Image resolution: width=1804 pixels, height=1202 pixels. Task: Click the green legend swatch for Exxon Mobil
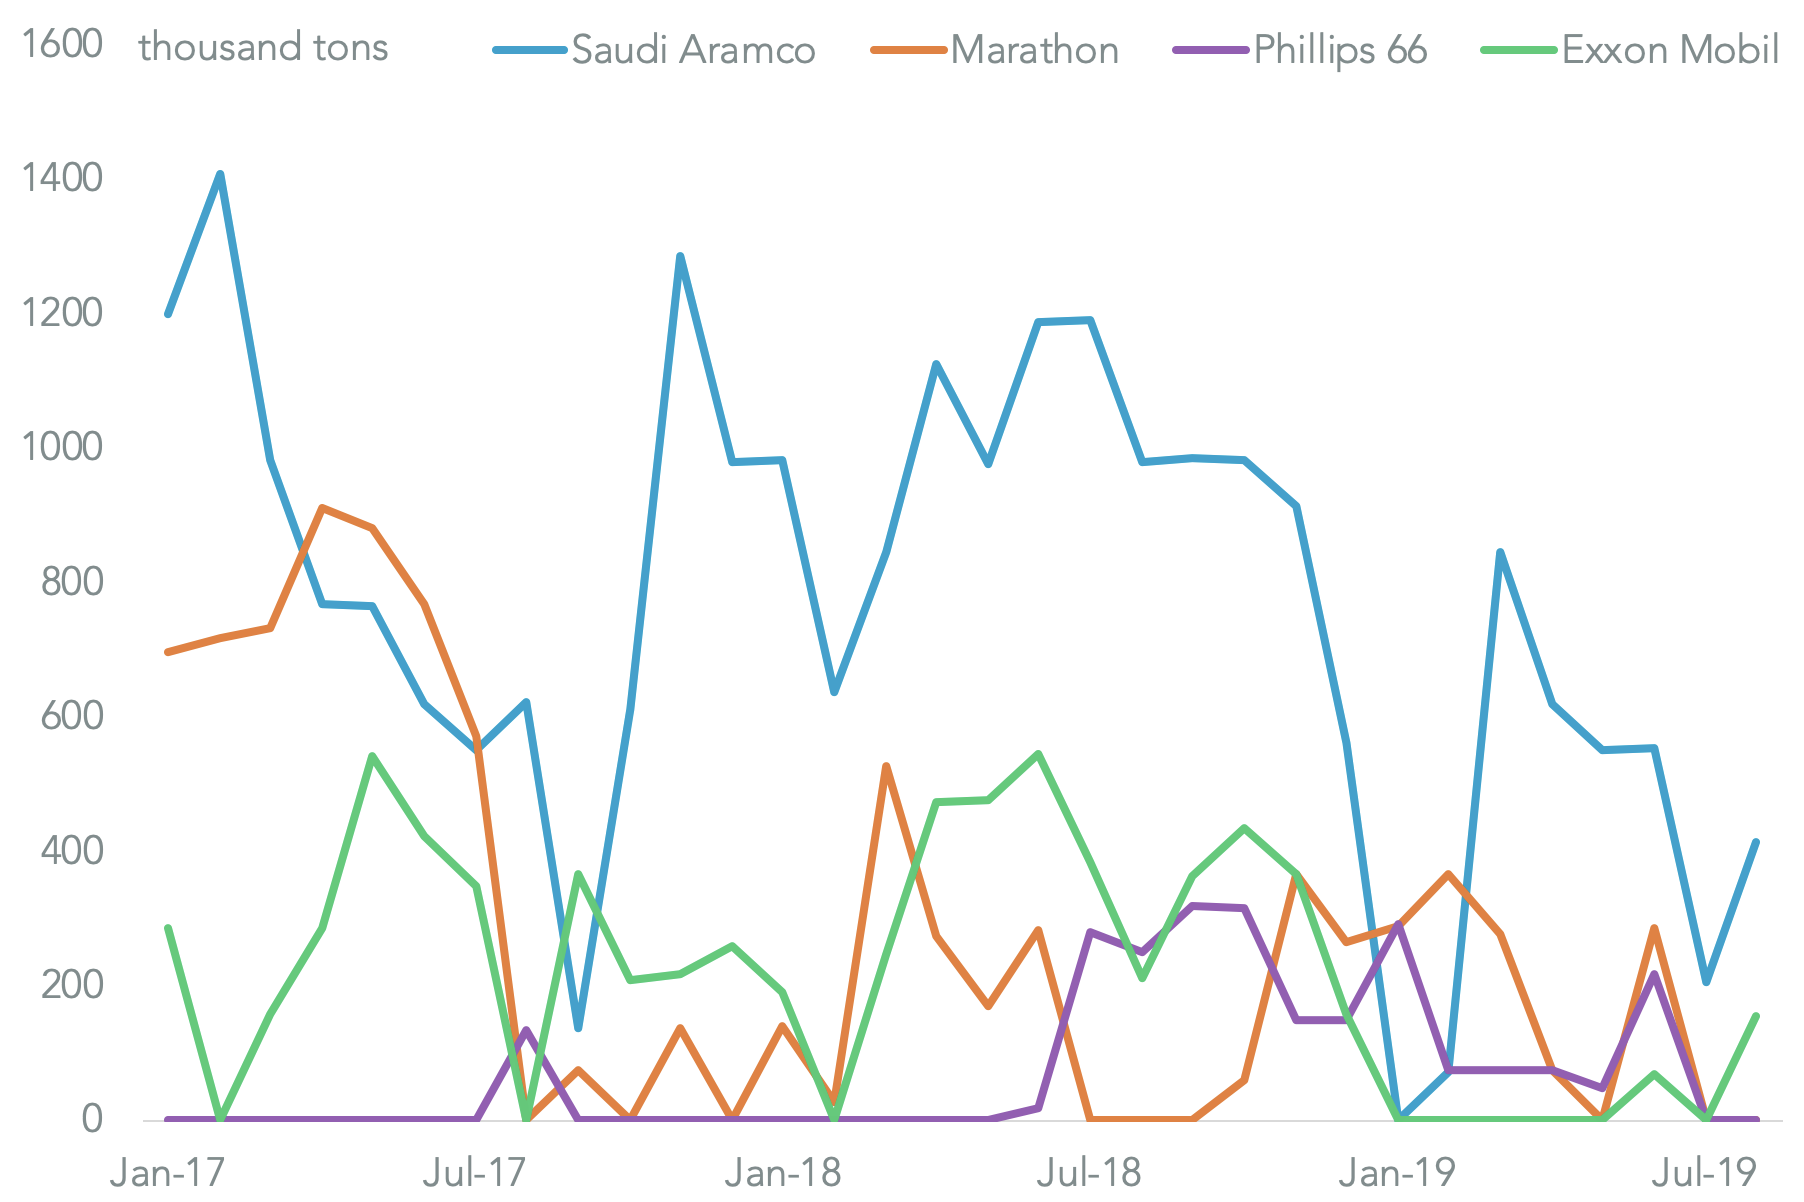click(1519, 50)
